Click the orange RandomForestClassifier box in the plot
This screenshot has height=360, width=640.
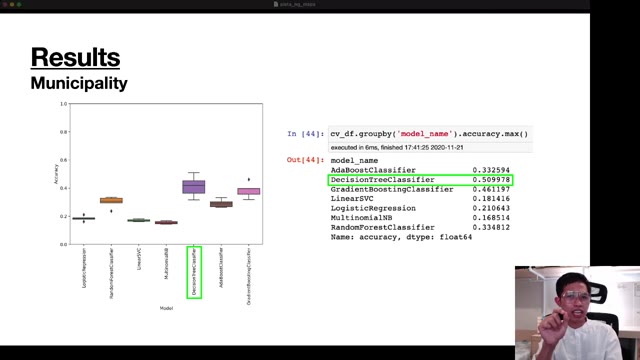coord(111,200)
